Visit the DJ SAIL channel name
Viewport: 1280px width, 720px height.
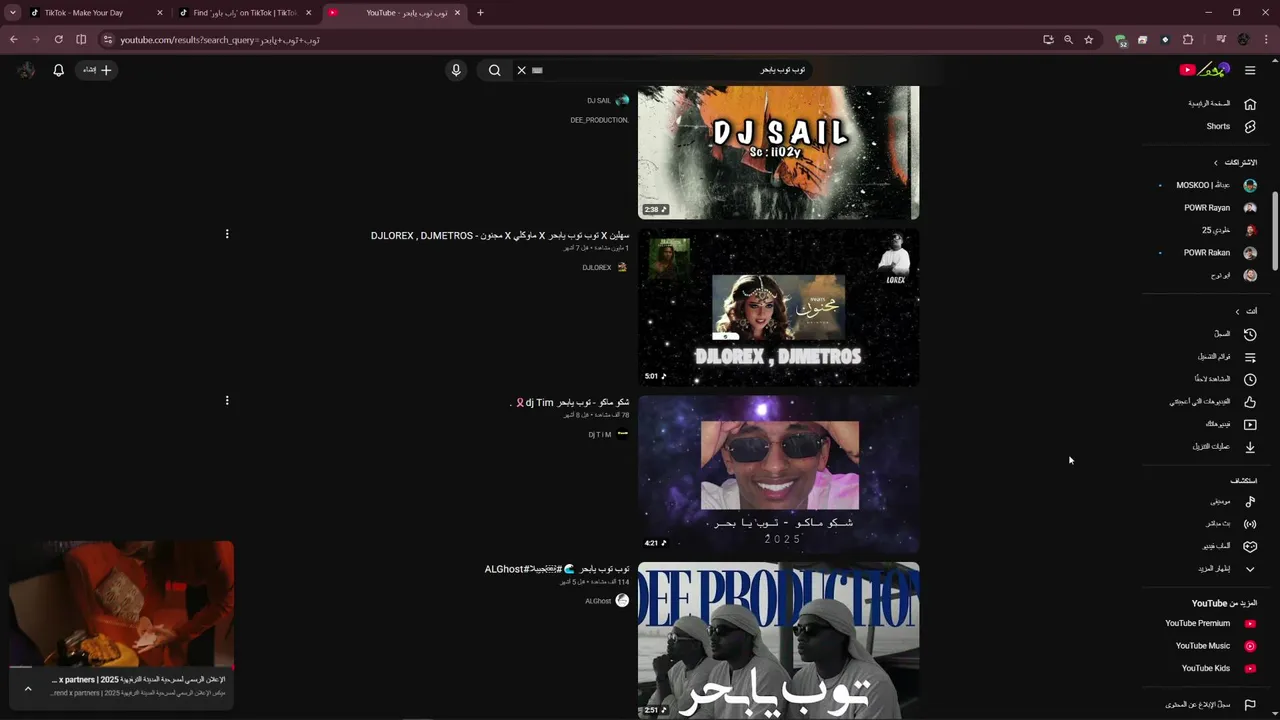point(598,101)
